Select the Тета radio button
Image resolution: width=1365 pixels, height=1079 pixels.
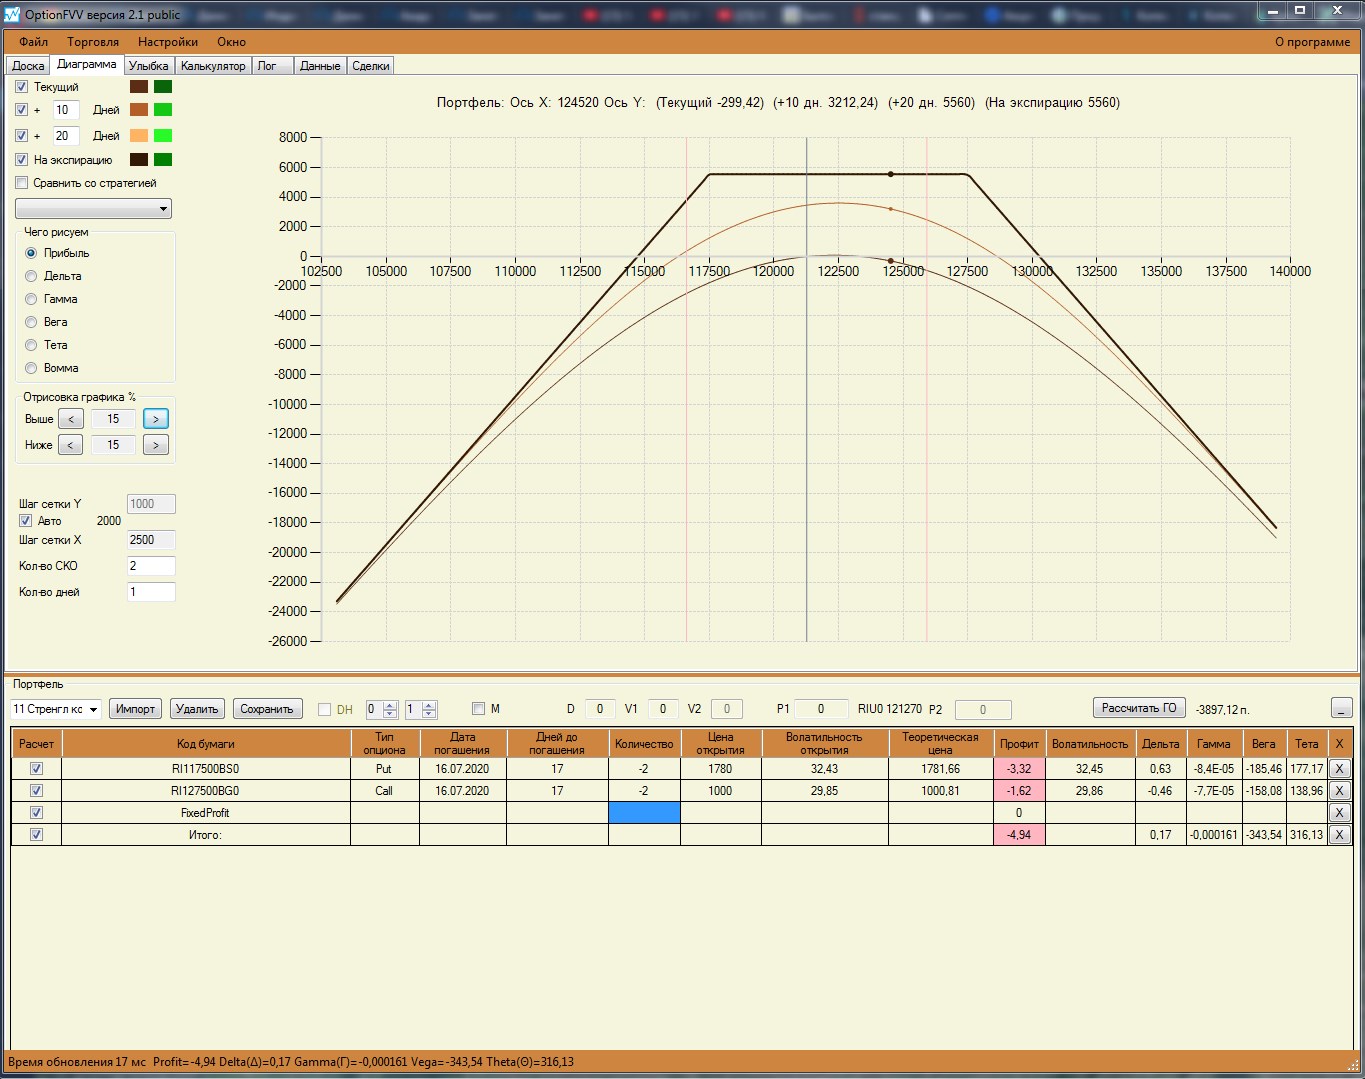click(x=31, y=345)
